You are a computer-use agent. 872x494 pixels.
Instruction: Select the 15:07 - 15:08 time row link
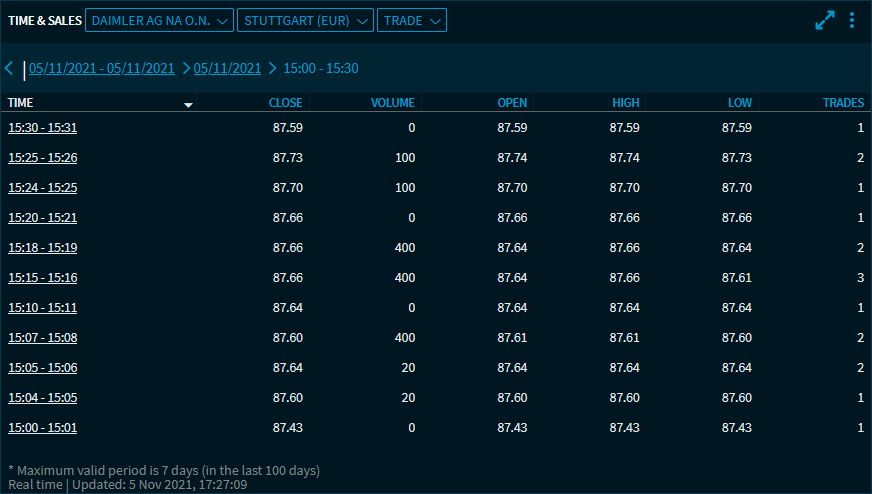[43, 338]
